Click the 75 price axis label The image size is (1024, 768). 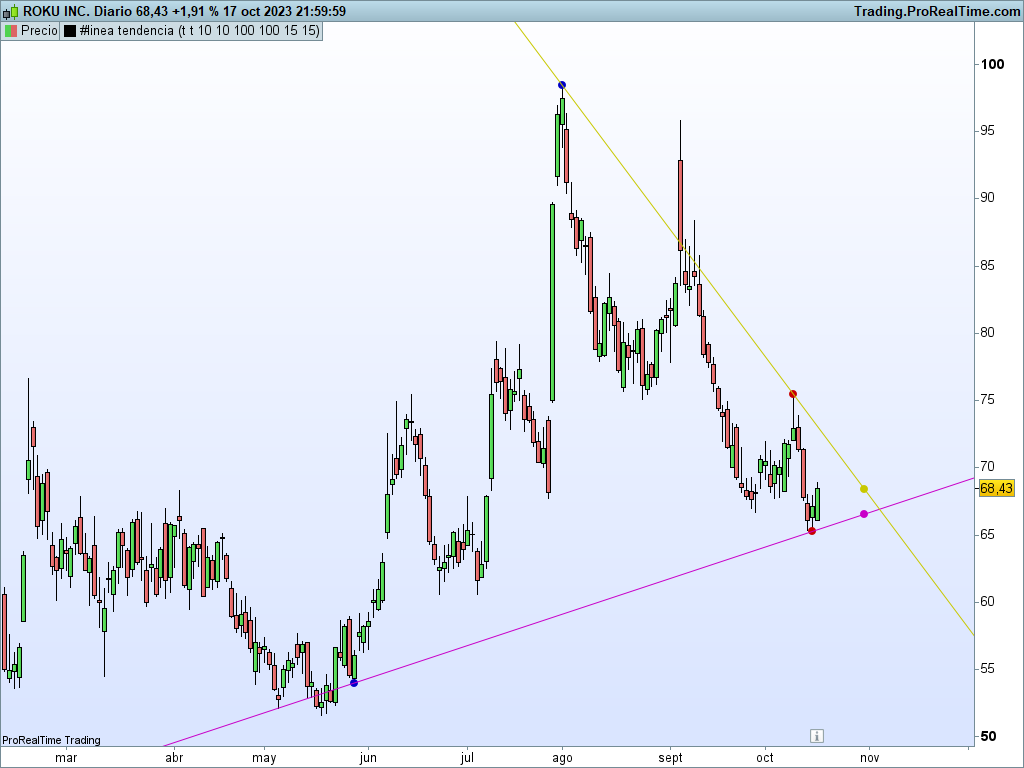pos(987,399)
